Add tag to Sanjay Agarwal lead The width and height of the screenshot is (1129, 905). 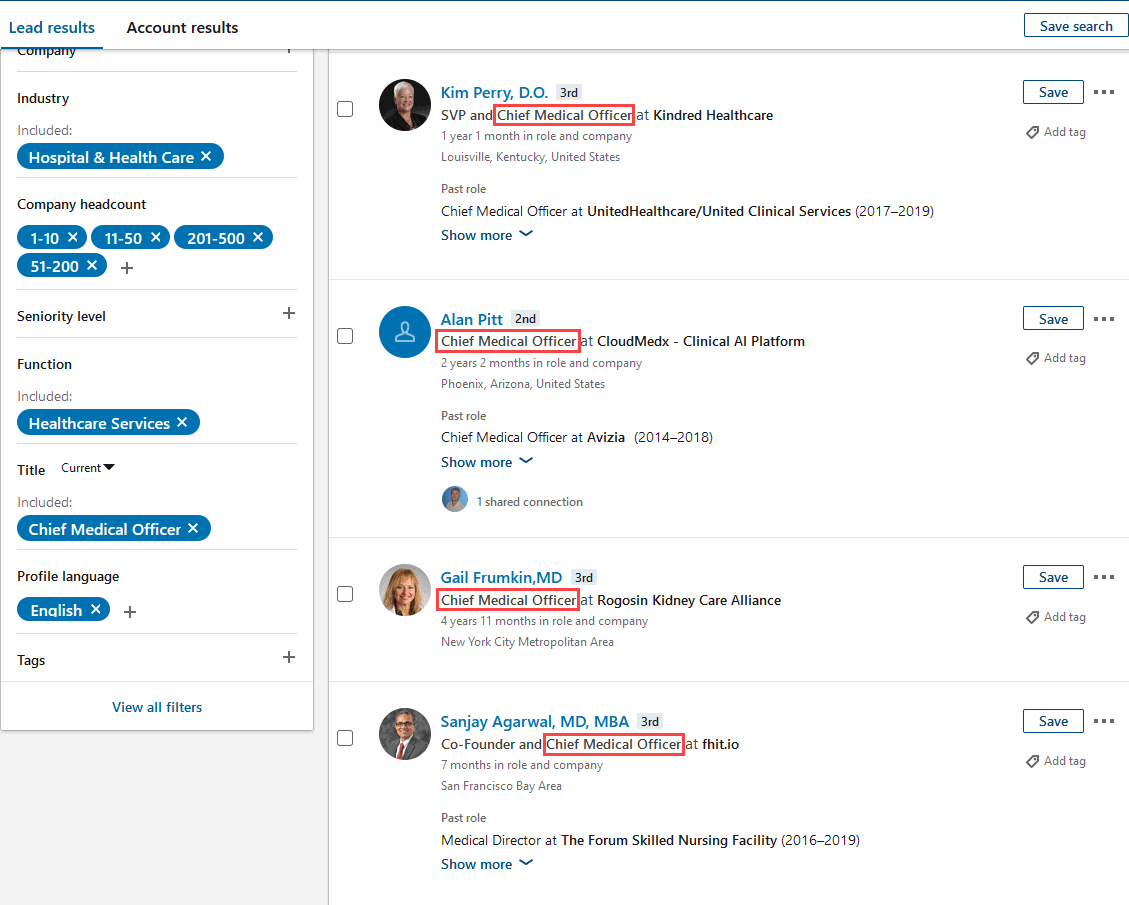[1056, 761]
